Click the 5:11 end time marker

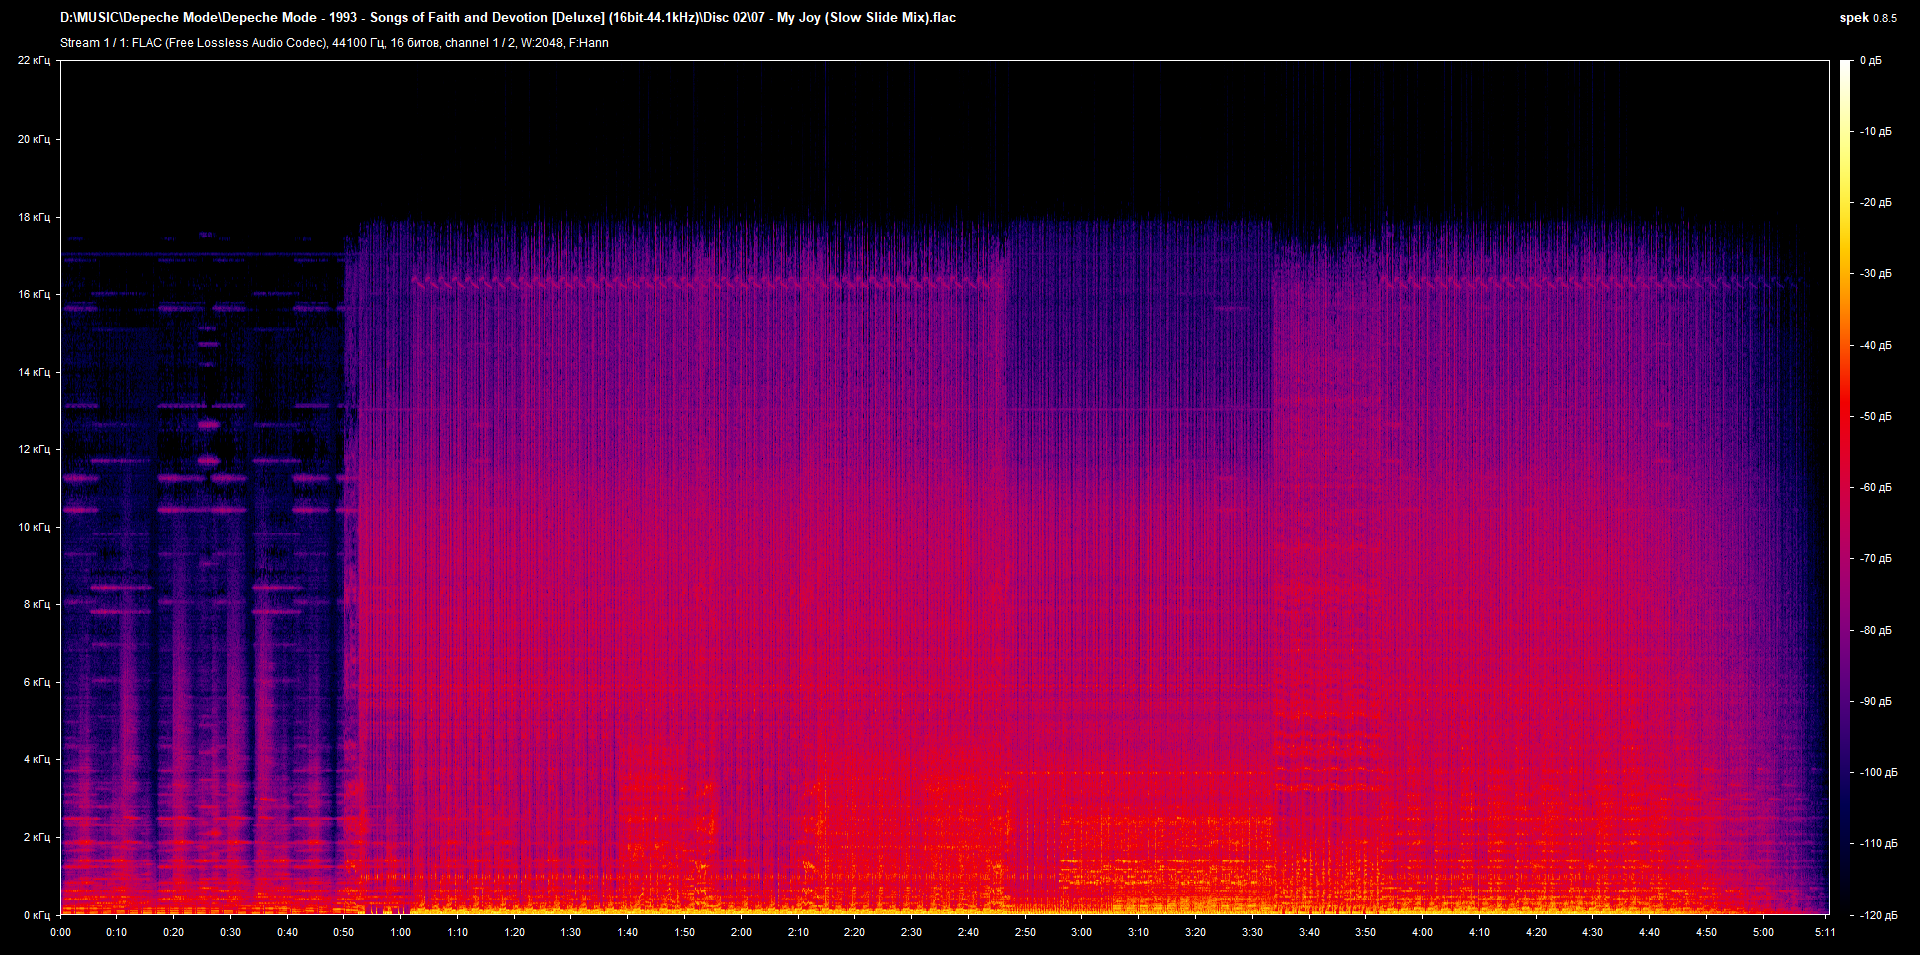[x=1825, y=932]
